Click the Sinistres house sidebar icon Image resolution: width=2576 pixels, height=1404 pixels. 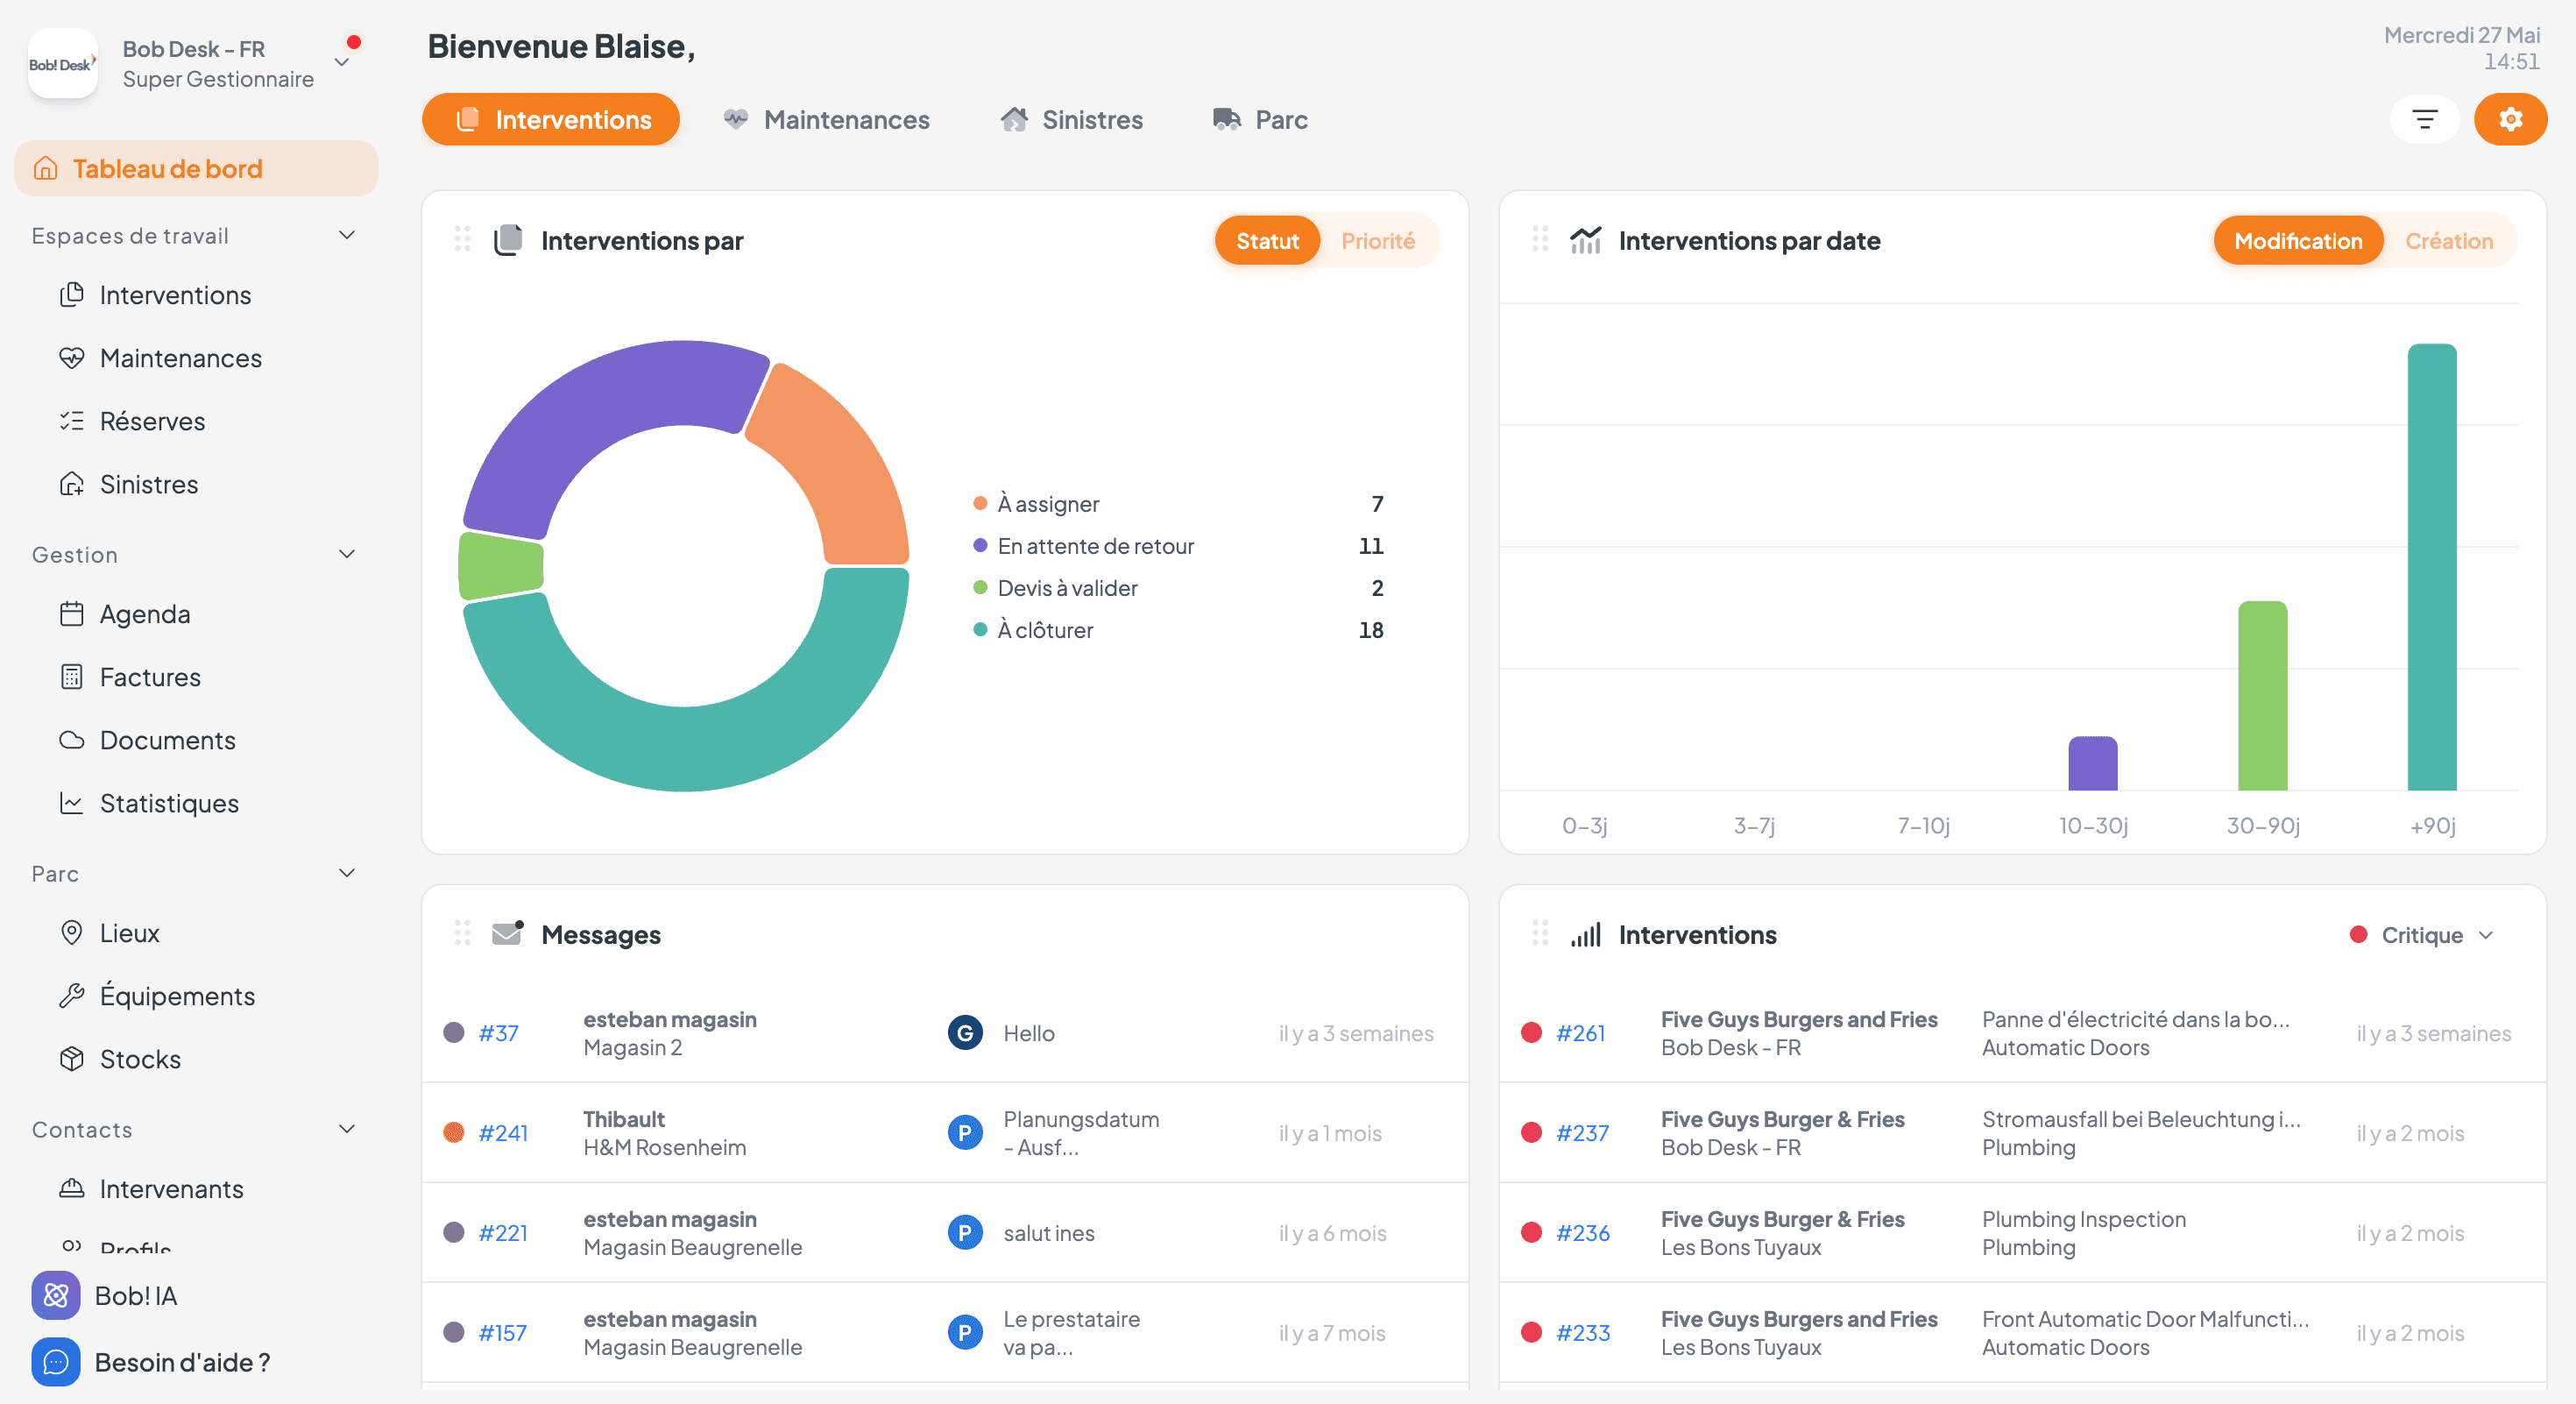point(72,484)
